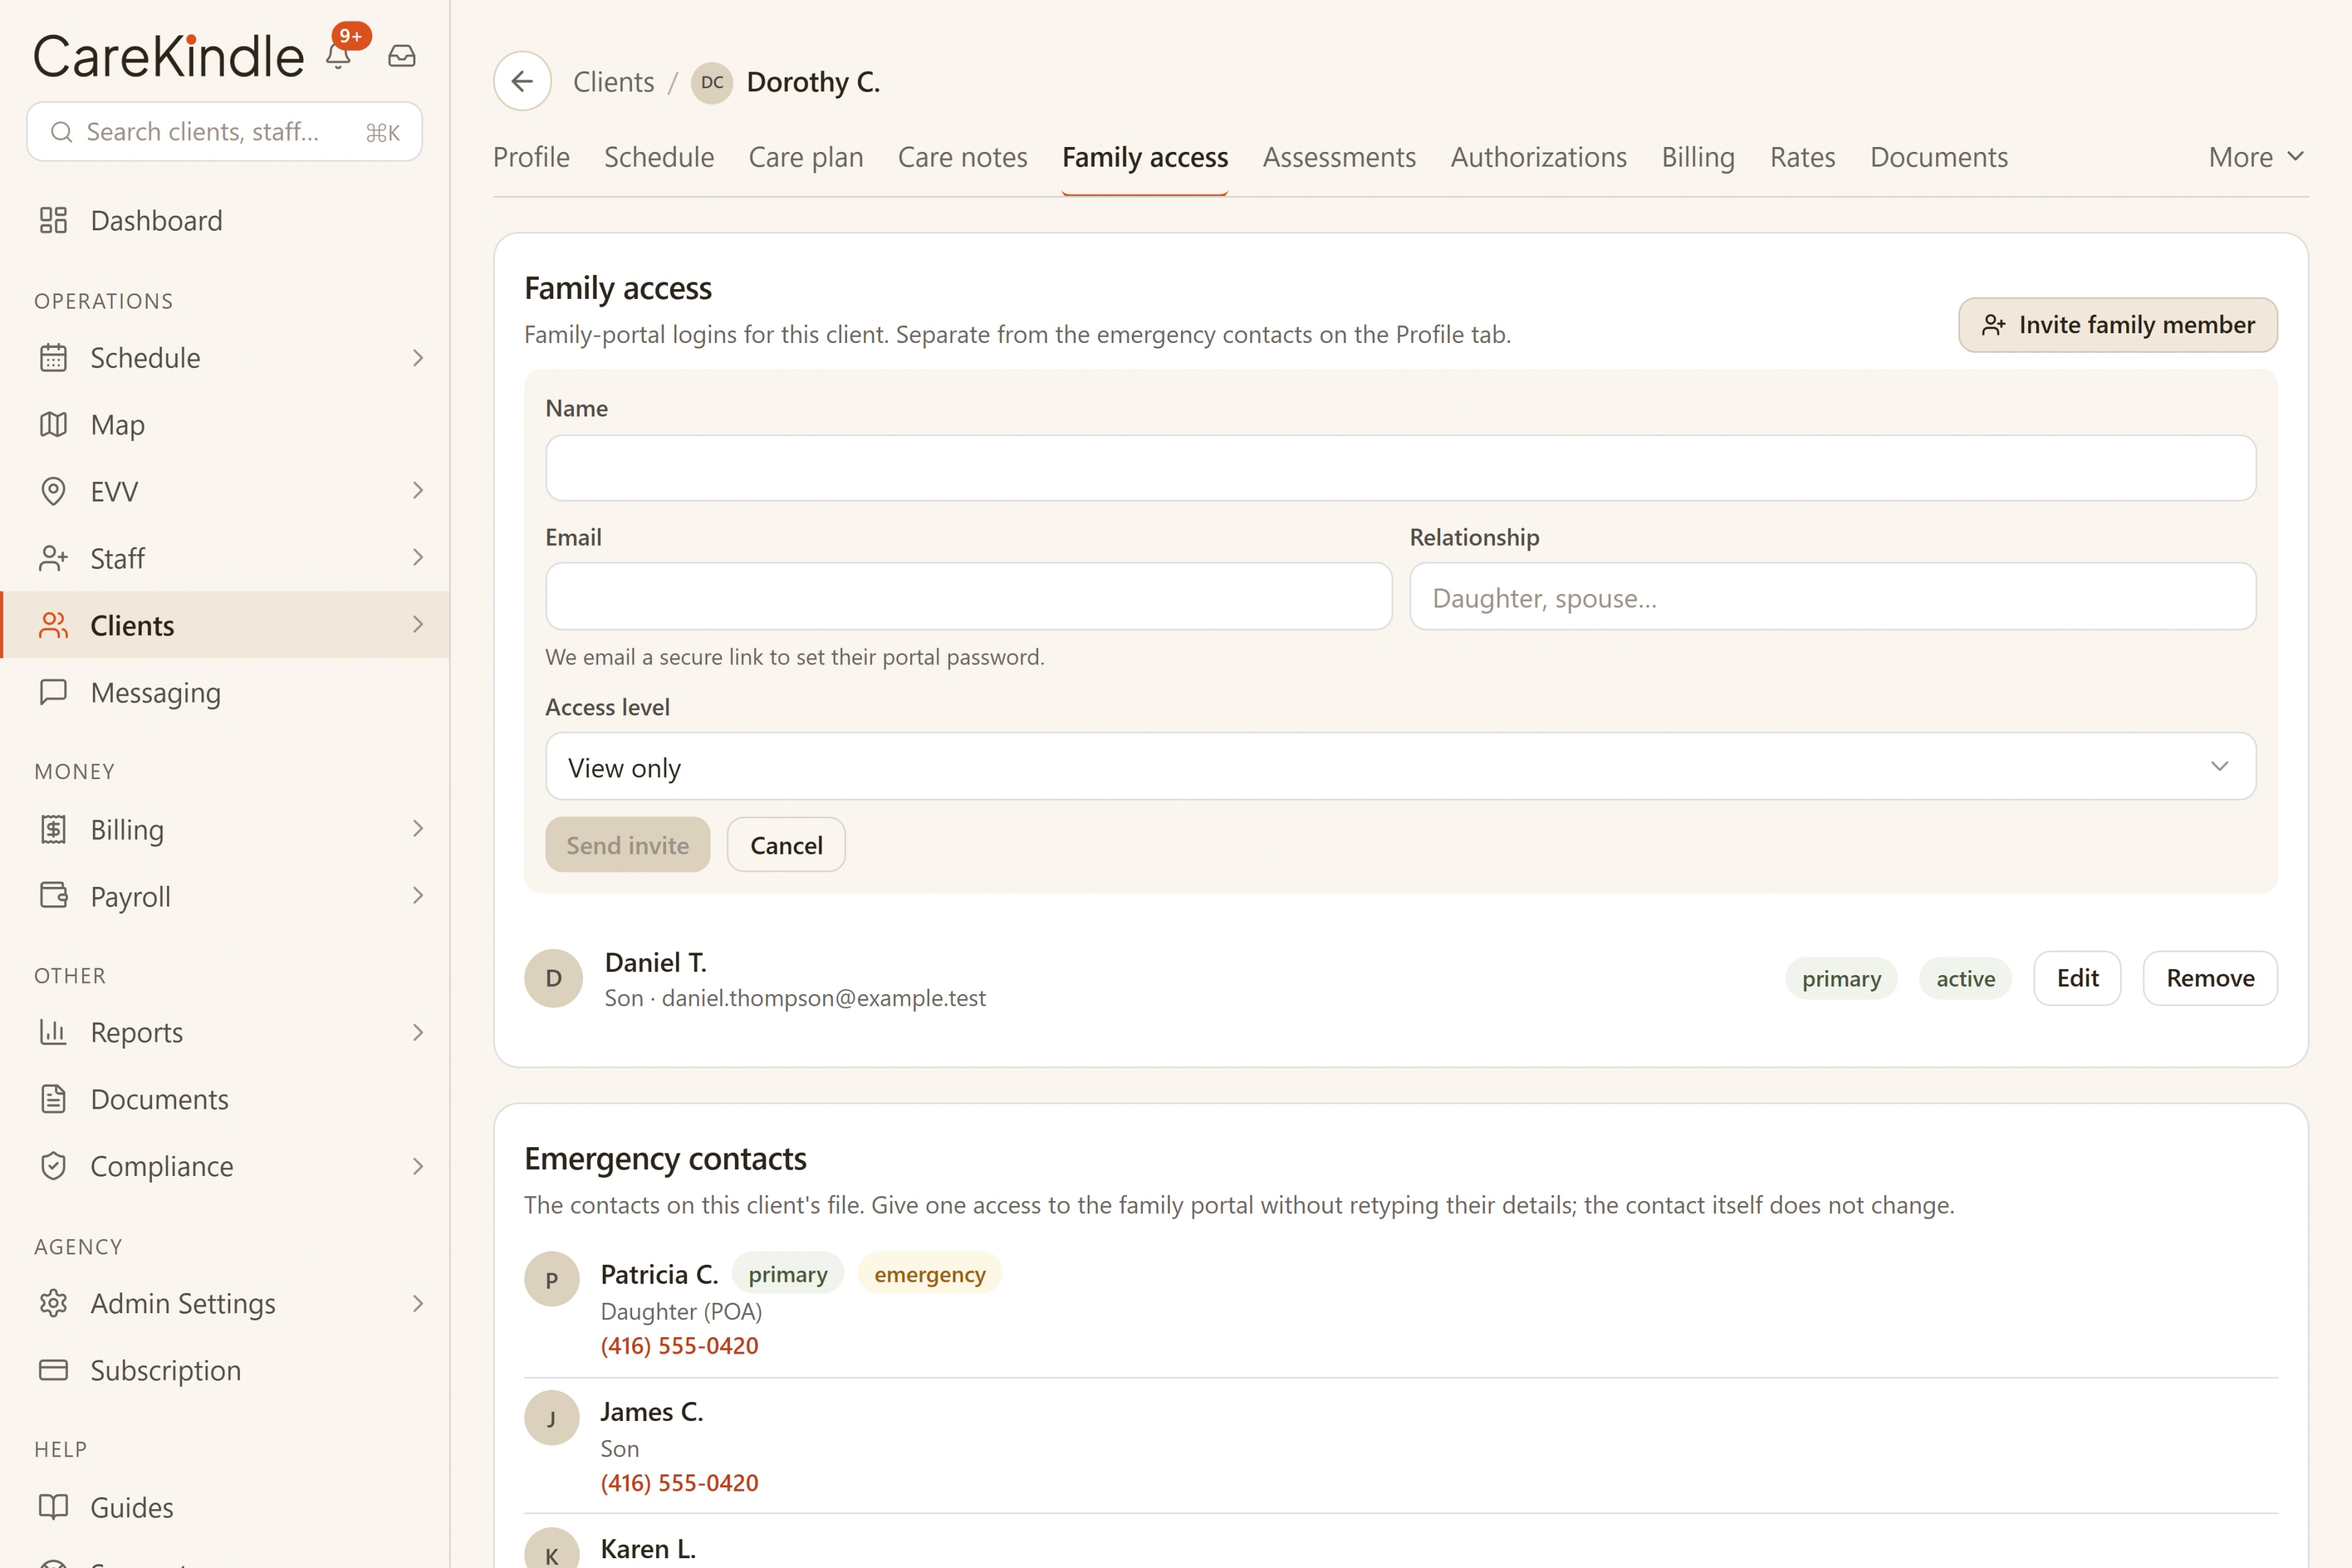
Task: Click the Map icon in sidebar
Action: click(53, 425)
